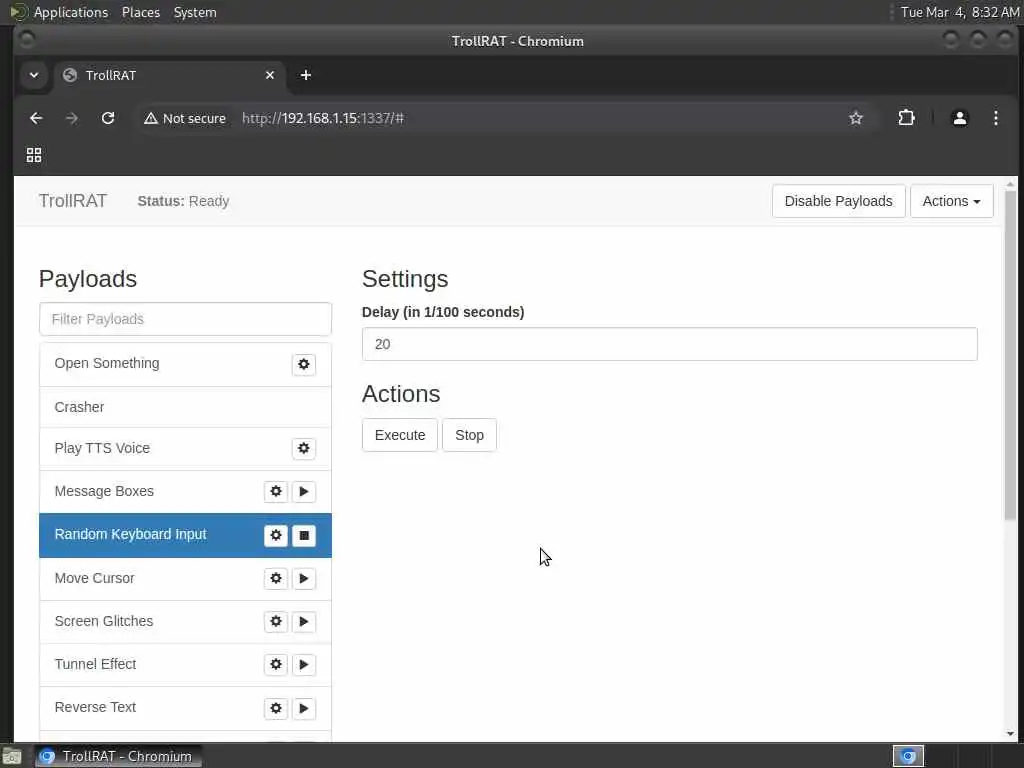This screenshot has height=768, width=1024.
Task: Open Screen Glitches settings gear
Action: point(276,622)
